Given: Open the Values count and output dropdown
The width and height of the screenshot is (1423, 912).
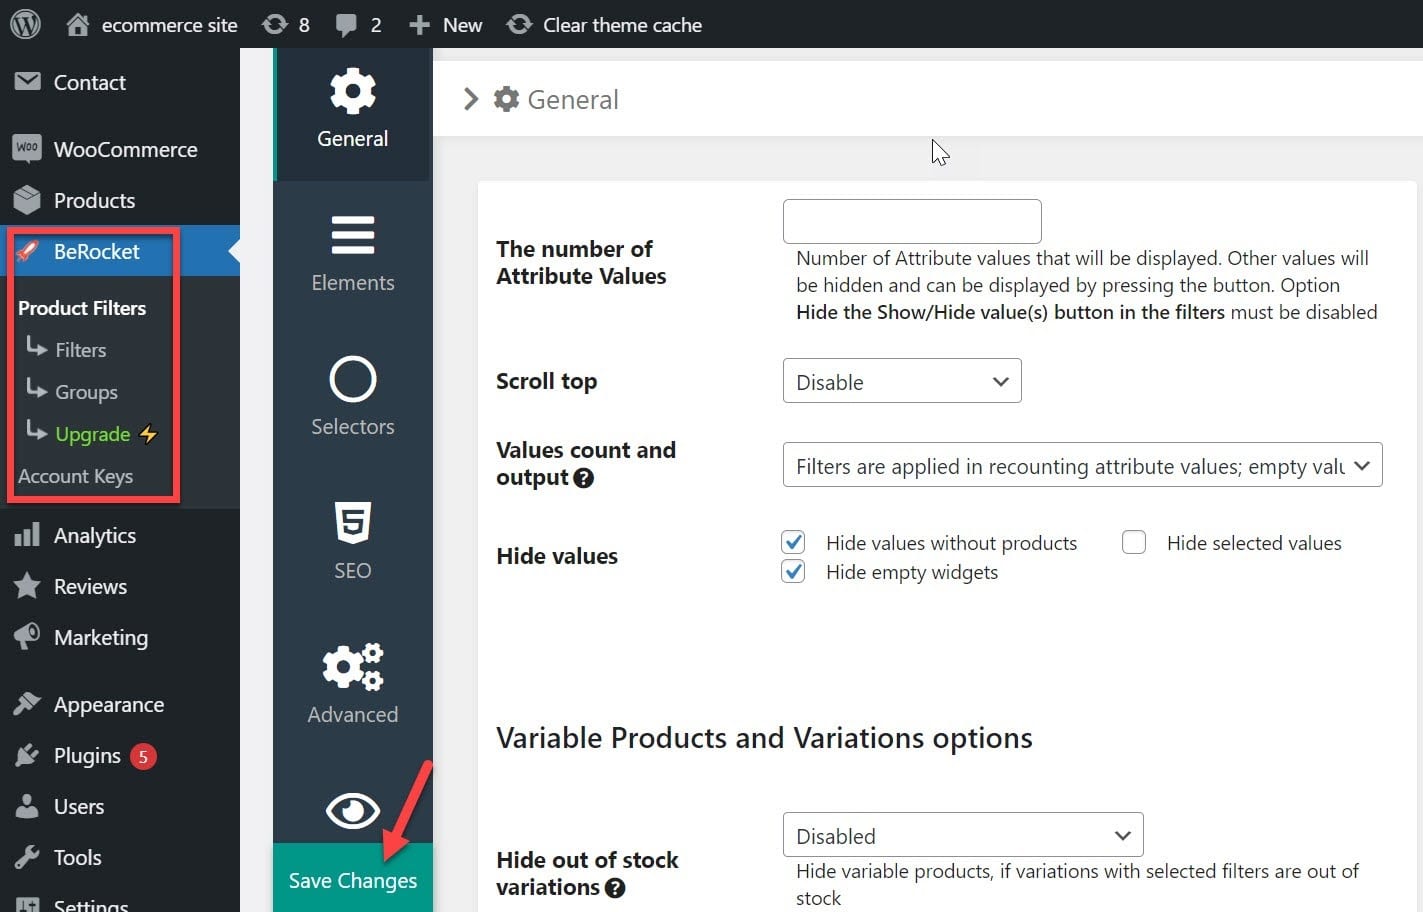Looking at the screenshot, I should (1082, 465).
